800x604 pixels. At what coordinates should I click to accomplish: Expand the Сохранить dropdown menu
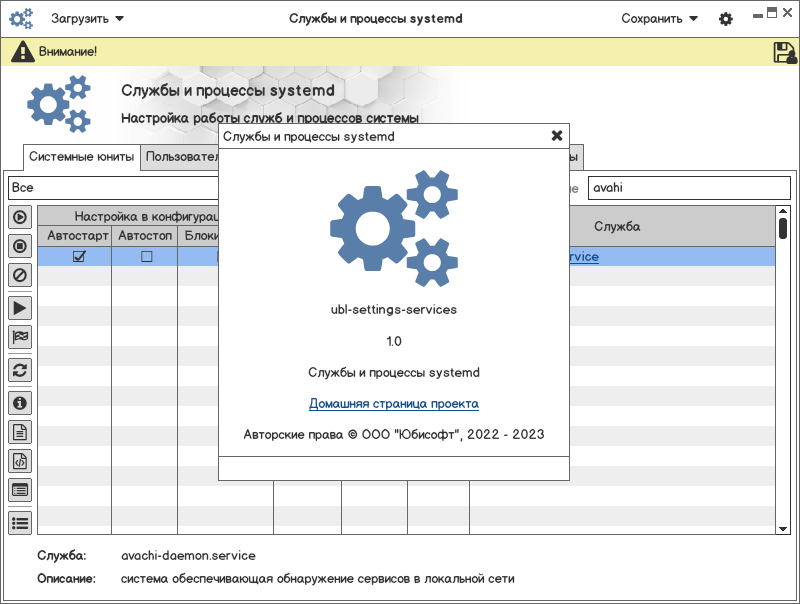pyautogui.click(x=659, y=18)
